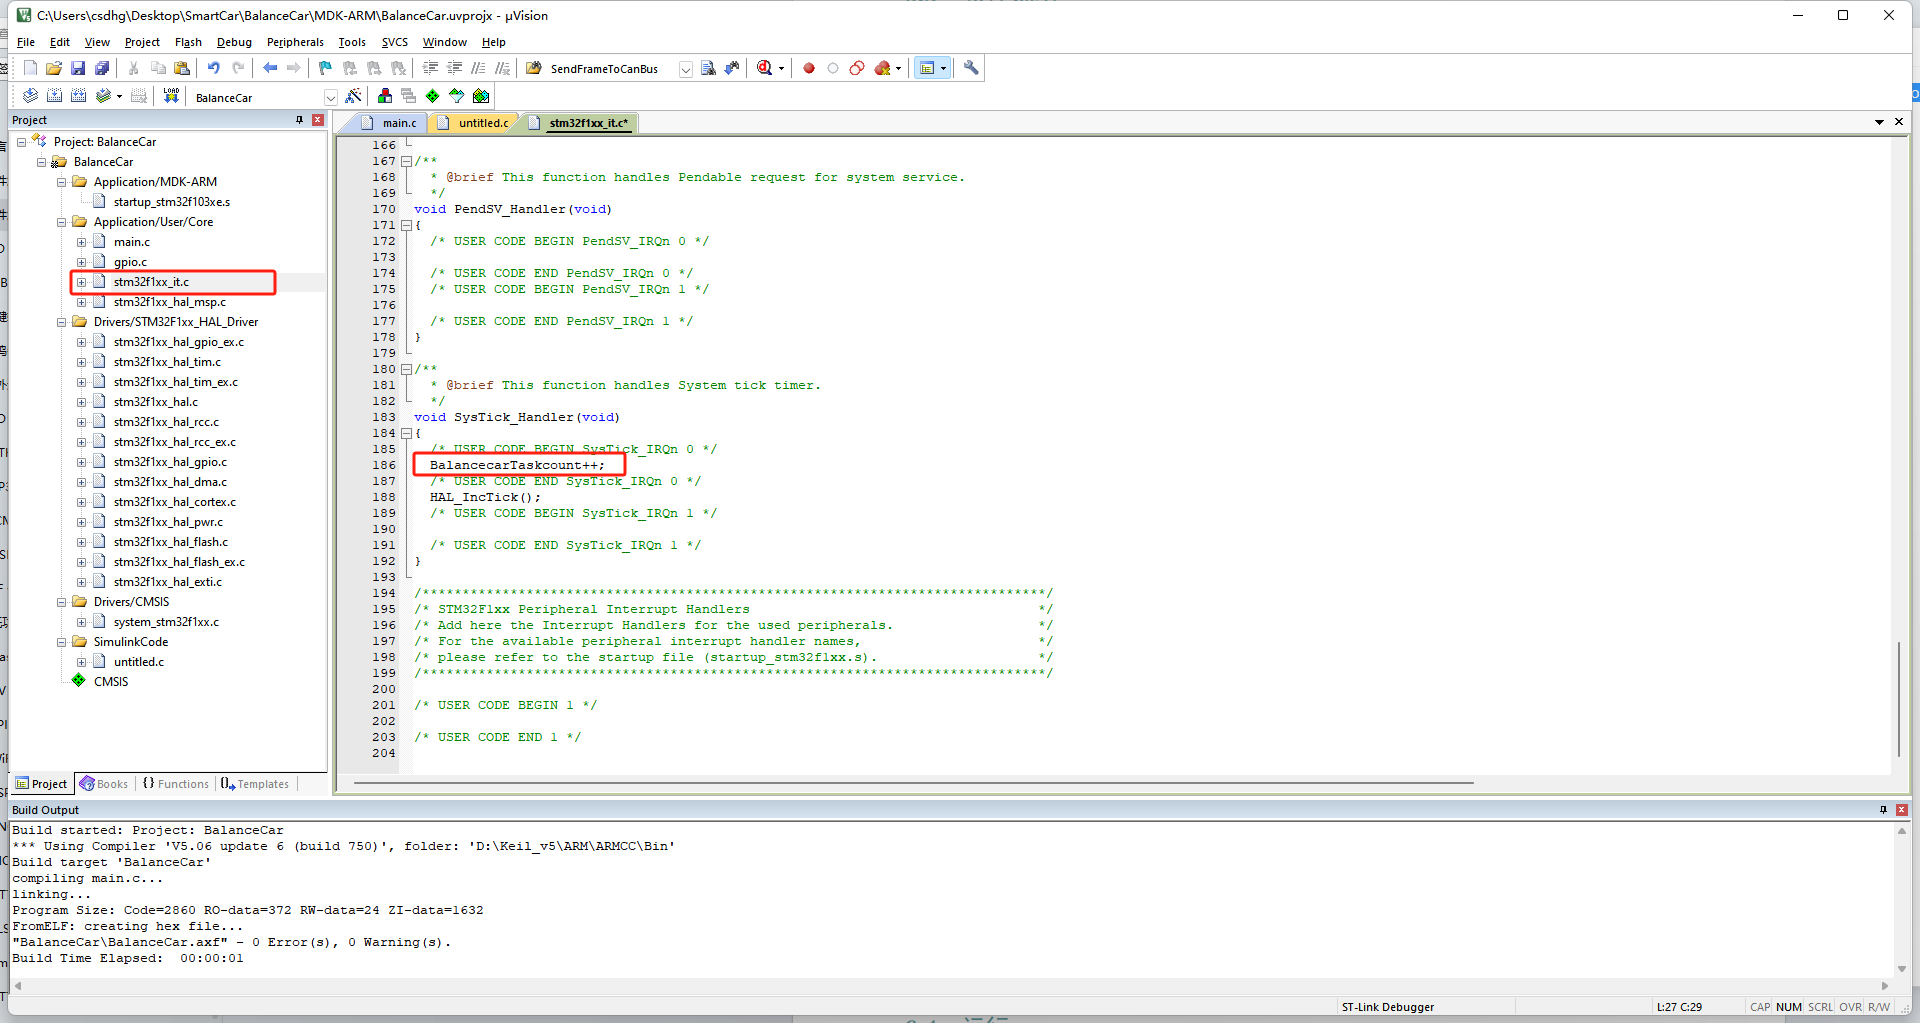Download code to flash using LOAD icon
This screenshot has width=1920, height=1023.
point(171,96)
